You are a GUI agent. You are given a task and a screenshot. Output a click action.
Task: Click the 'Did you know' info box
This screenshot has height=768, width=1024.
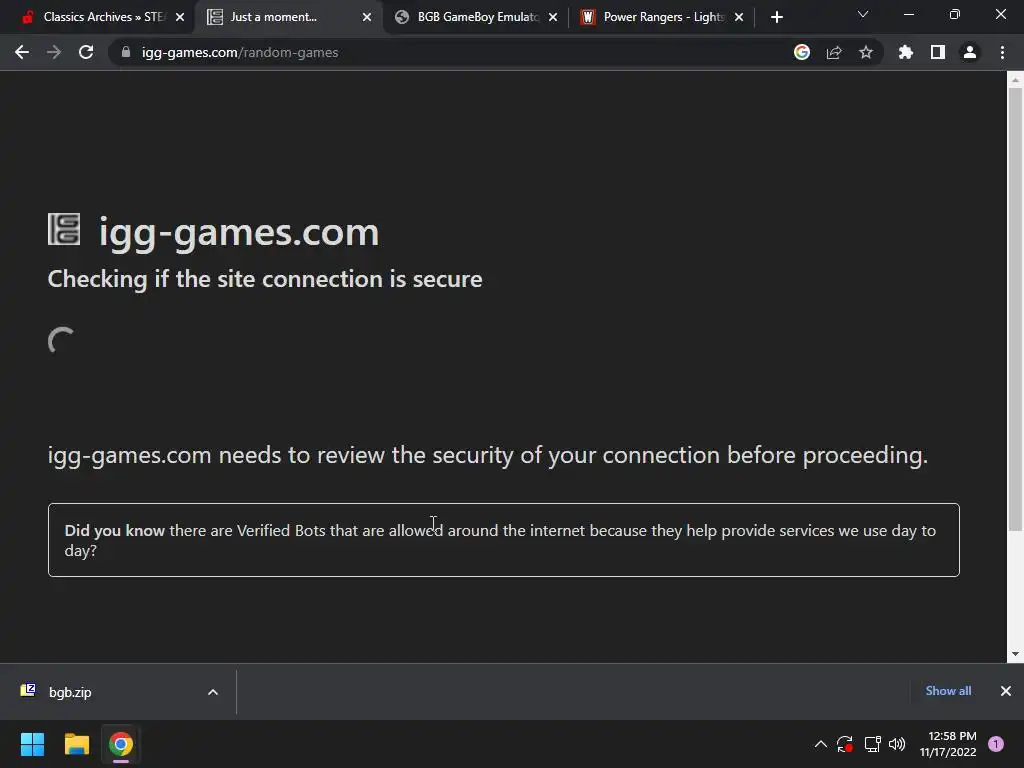pos(504,540)
